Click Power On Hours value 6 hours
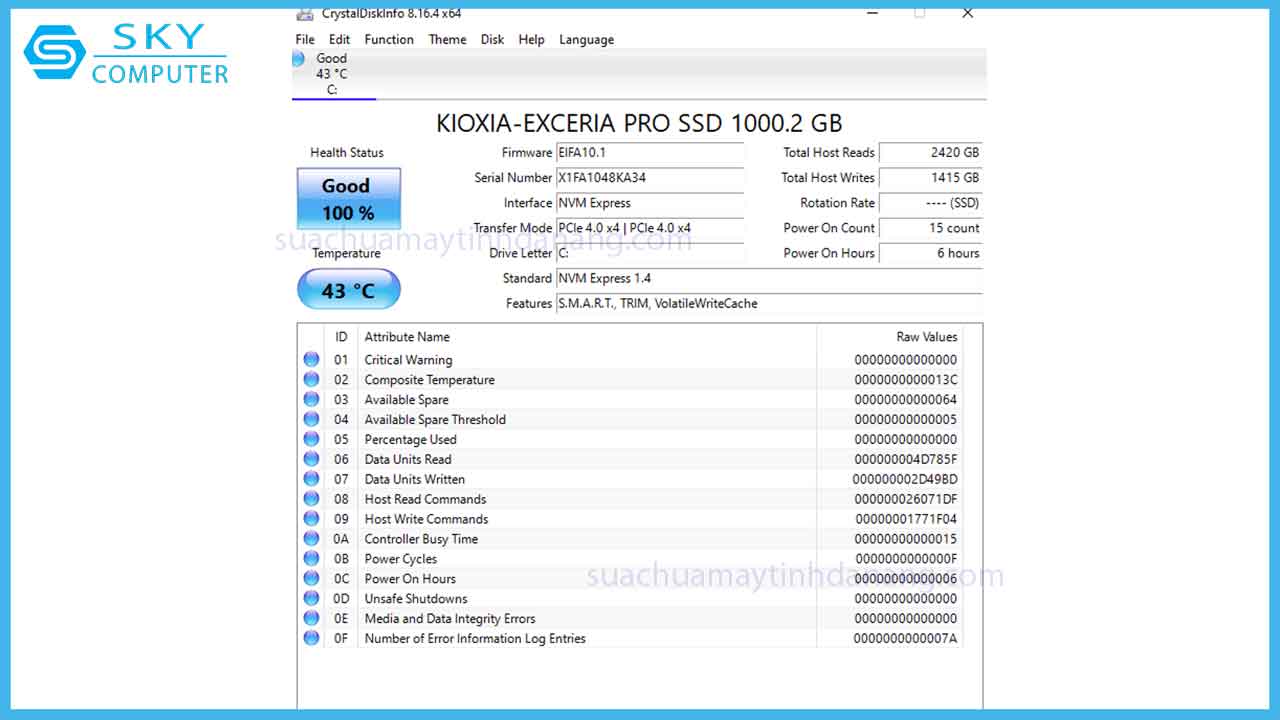 point(930,253)
